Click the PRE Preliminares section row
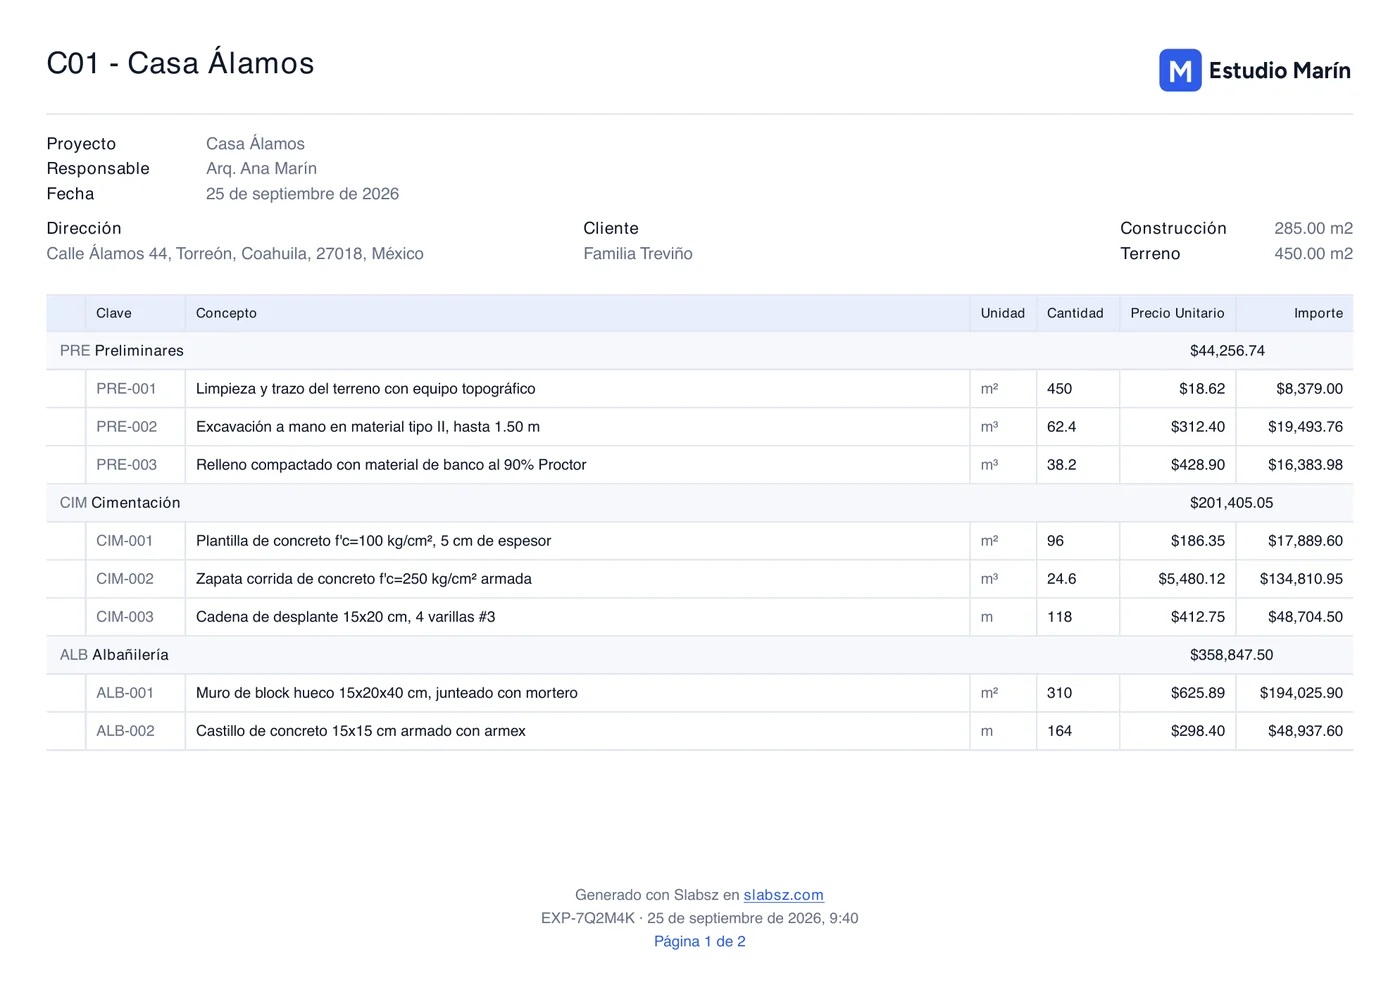1400x990 pixels. tap(699, 351)
